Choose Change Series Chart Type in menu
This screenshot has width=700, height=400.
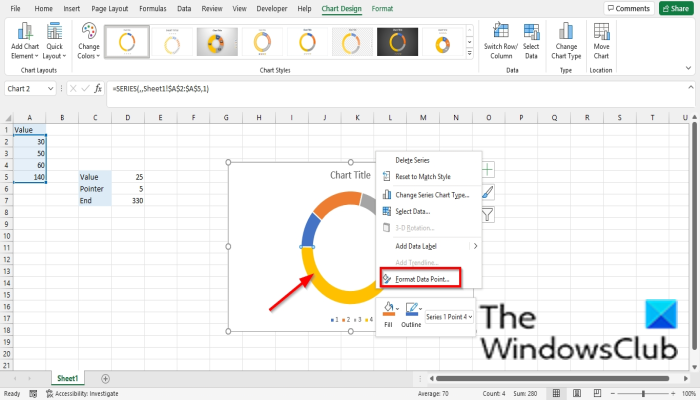pos(429,195)
